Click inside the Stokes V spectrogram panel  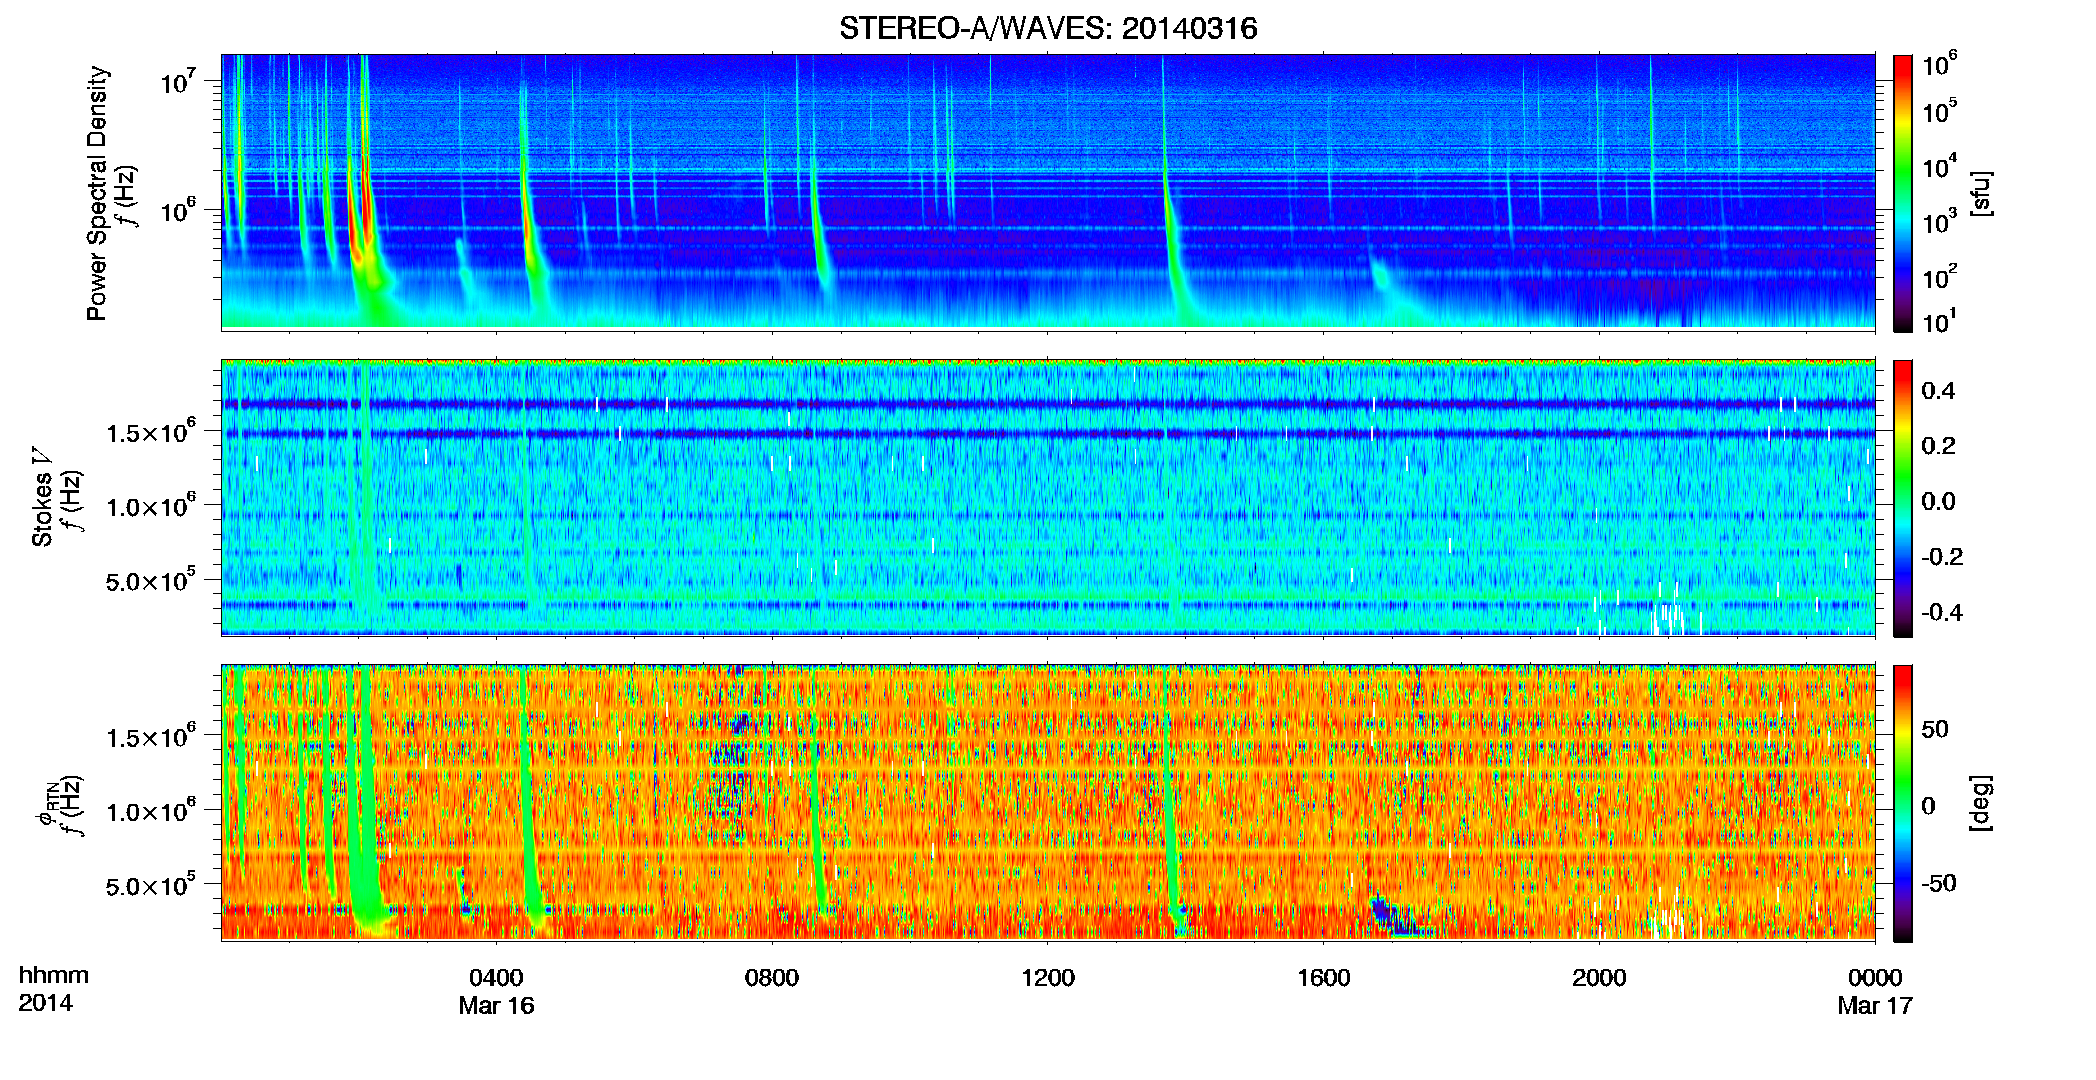1048,498
